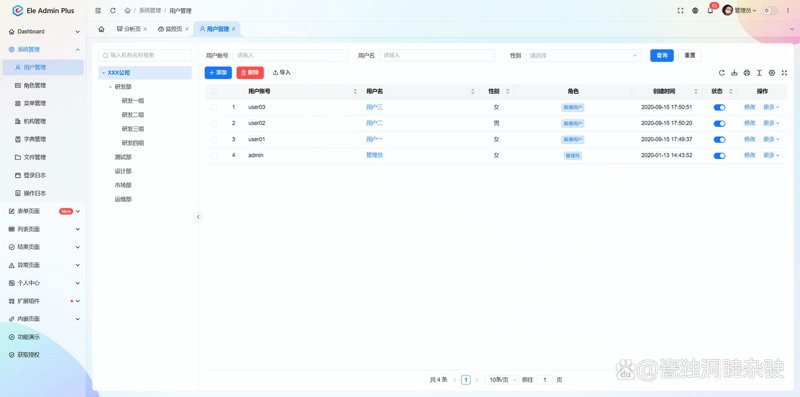Refresh the user table with the reload tool icon
The width and height of the screenshot is (800, 397).
[x=722, y=73]
